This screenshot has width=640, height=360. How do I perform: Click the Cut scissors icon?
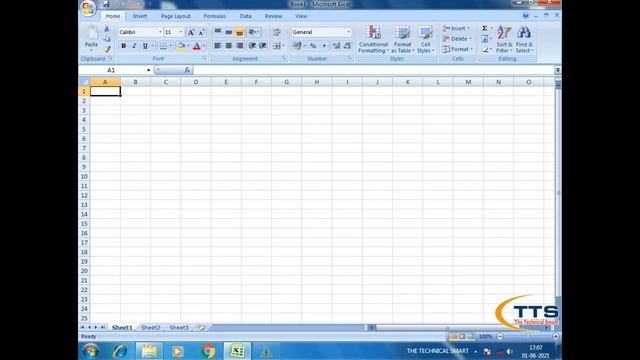pos(107,29)
